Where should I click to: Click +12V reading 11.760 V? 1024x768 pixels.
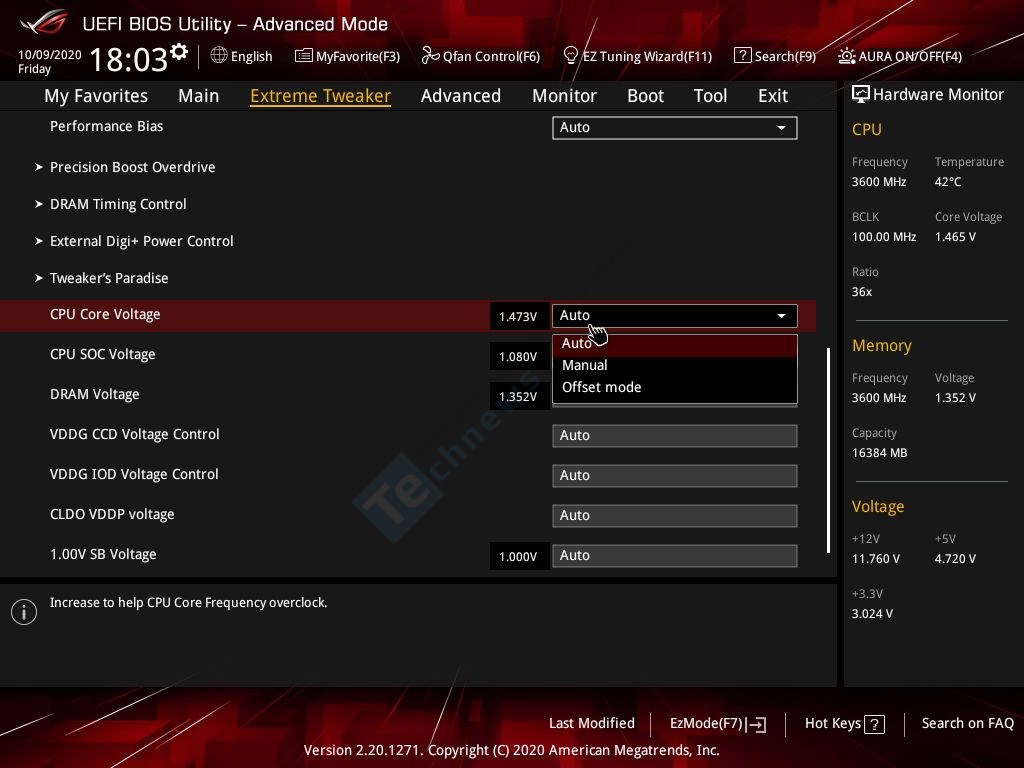[x=876, y=559]
